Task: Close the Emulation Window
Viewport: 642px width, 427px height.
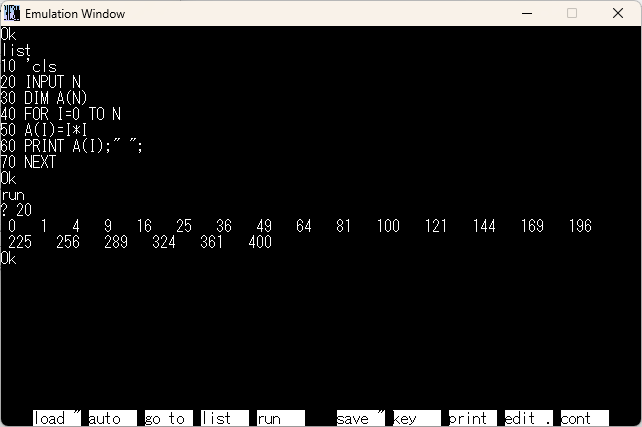Action: coord(618,13)
